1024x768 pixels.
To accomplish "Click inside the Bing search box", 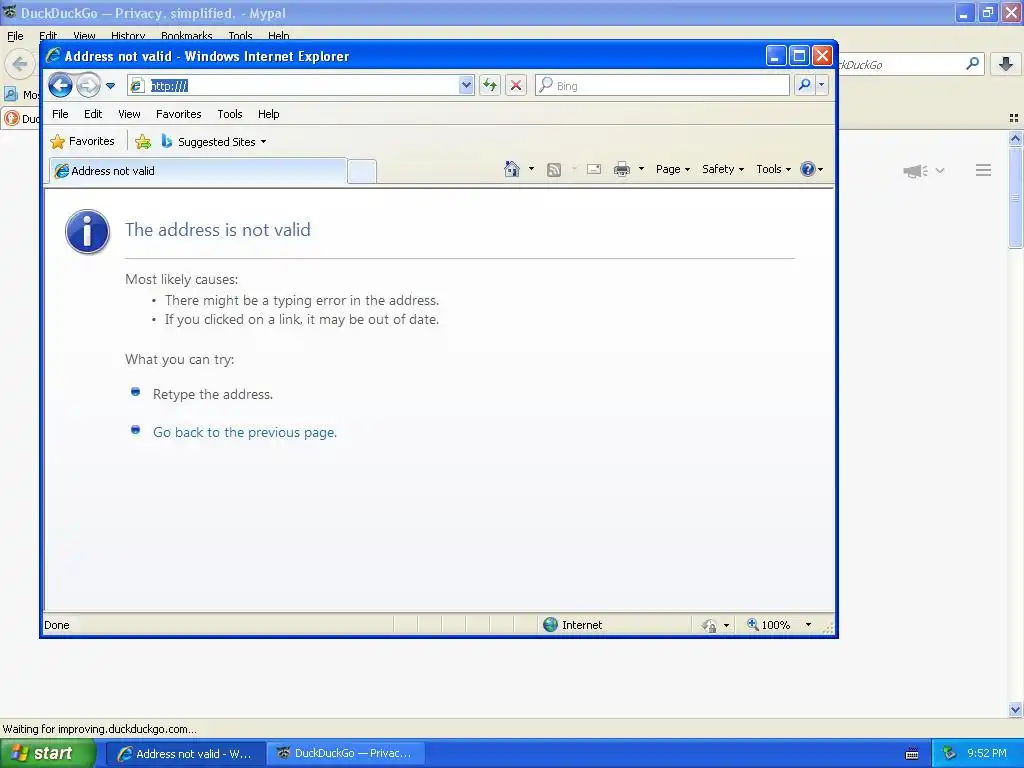I will click(x=662, y=86).
